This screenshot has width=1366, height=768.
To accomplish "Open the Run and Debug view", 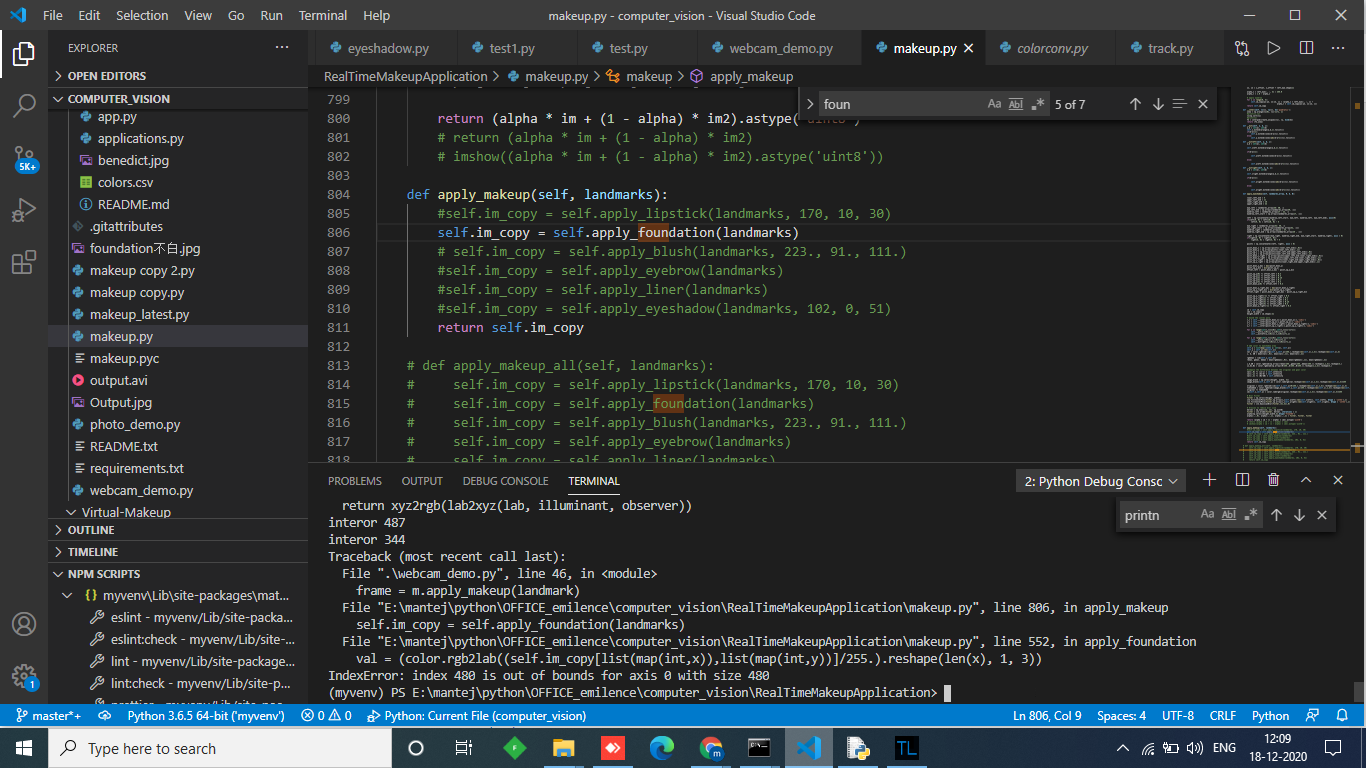I will coord(24,211).
